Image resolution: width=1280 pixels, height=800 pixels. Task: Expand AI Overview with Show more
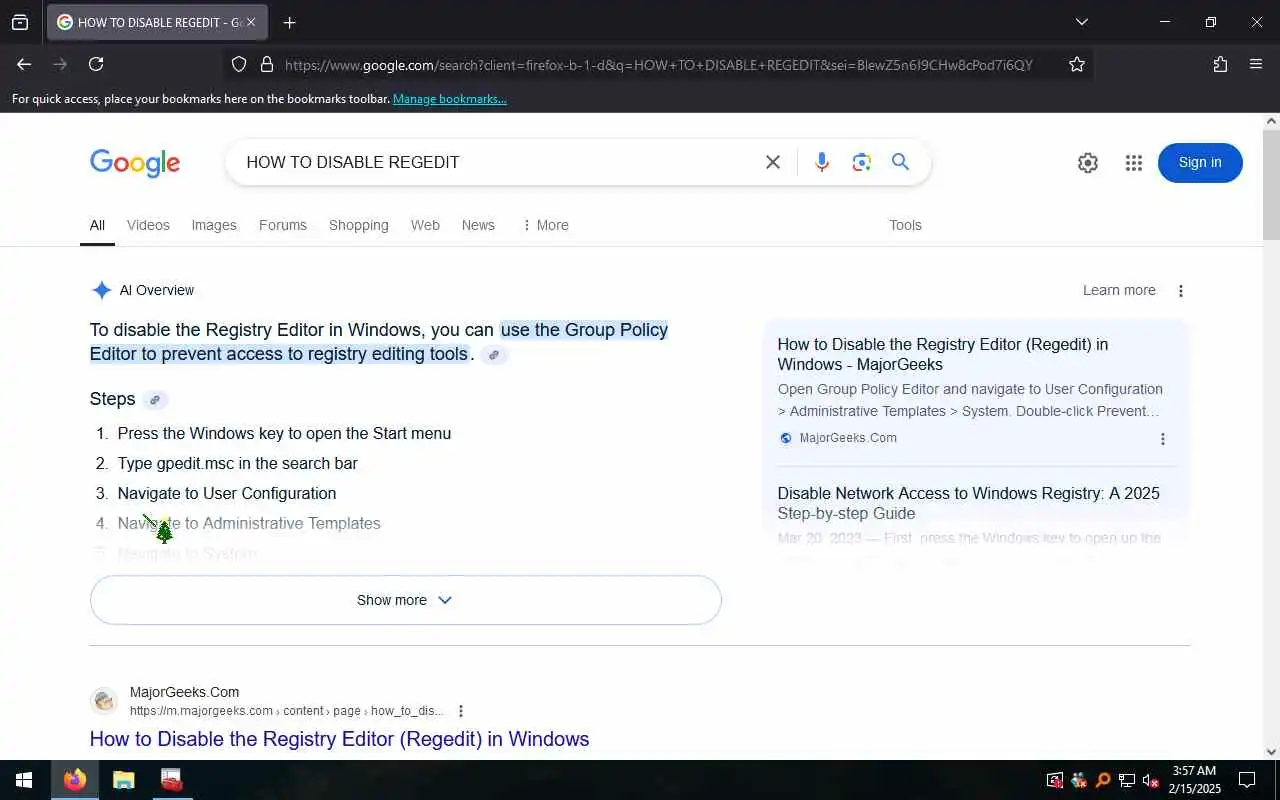tap(405, 600)
